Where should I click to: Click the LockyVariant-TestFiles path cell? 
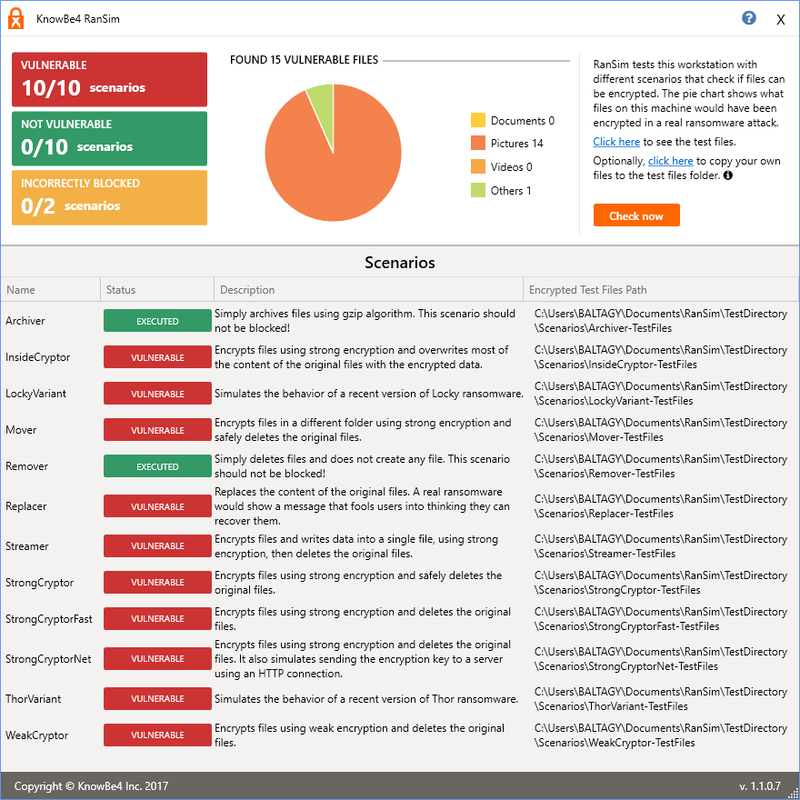tap(661, 393)
